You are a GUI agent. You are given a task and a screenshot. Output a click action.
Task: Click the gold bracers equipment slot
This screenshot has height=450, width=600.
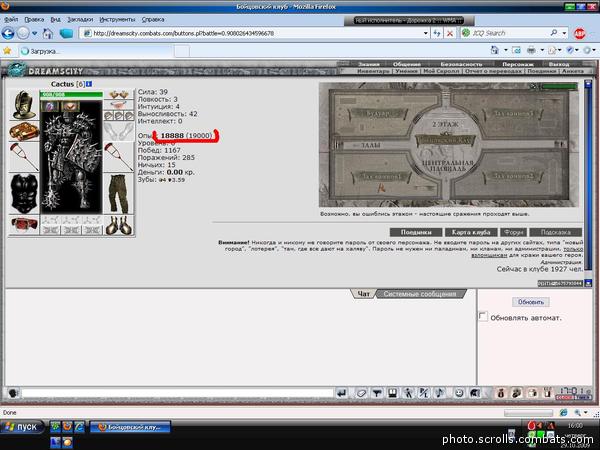[24, 131]
